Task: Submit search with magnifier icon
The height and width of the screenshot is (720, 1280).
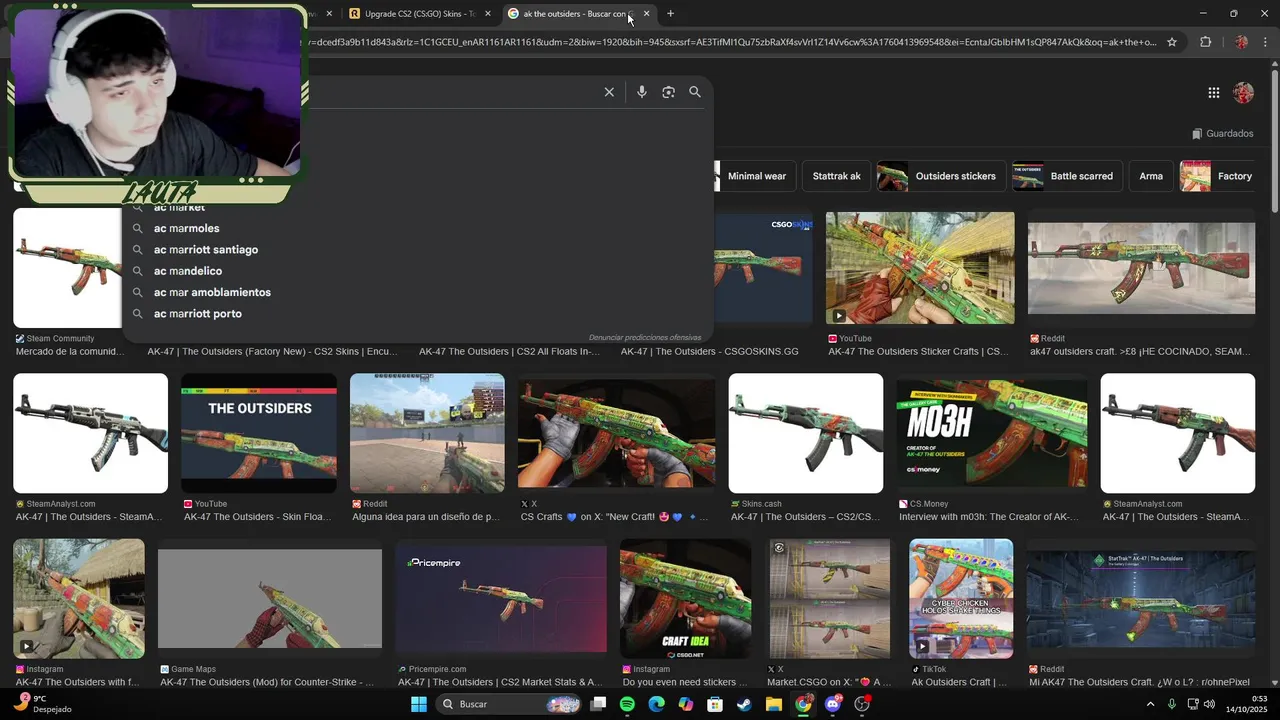Action: [x=695, y=92]
